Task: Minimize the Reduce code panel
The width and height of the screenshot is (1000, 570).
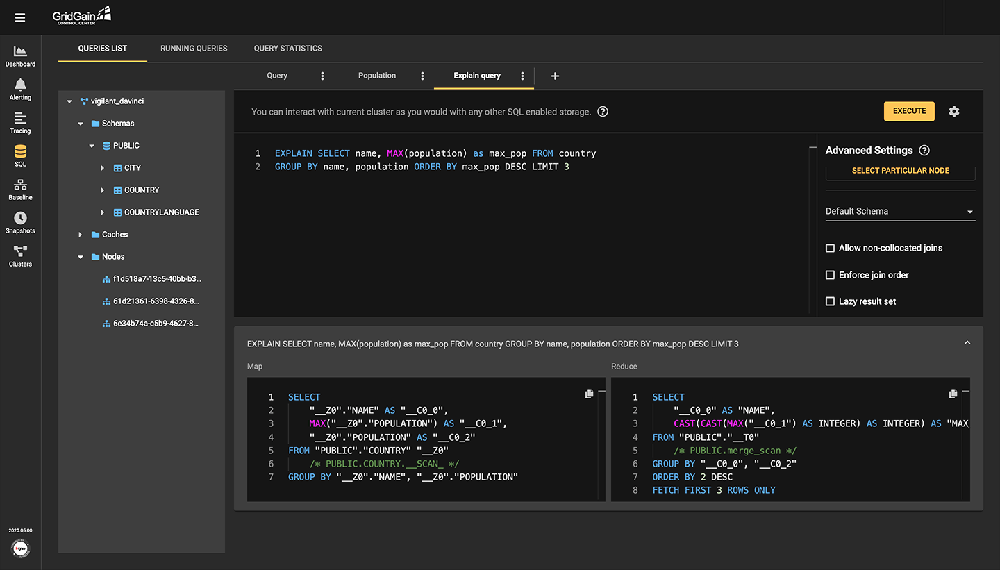Action: [966, 391]
